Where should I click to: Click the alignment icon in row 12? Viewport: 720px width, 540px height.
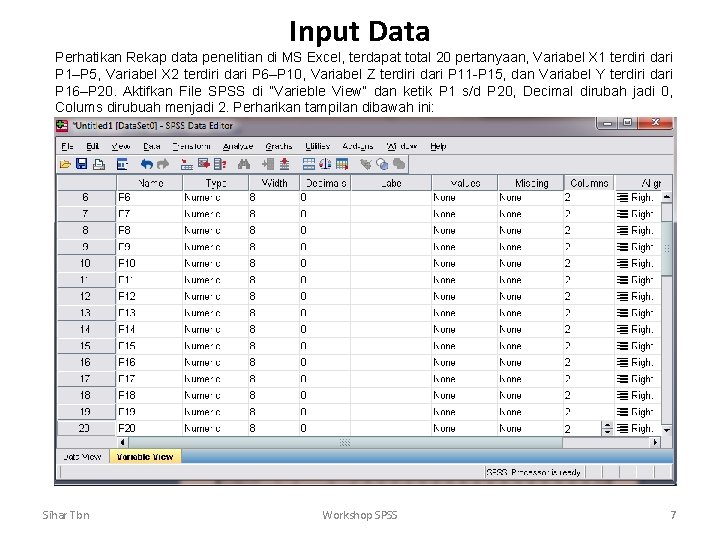(x=622, y=297)
